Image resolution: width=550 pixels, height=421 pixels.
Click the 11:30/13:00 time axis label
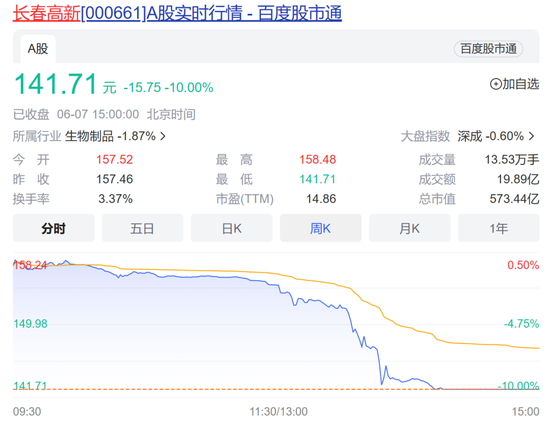click(x=279, y=411)
